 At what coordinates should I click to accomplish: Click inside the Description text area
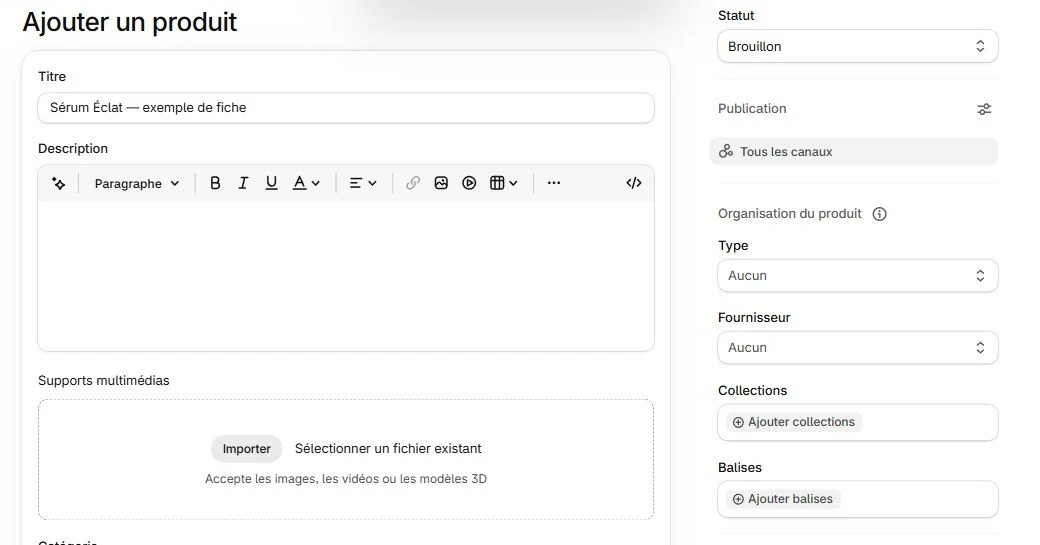click(346, 275)
